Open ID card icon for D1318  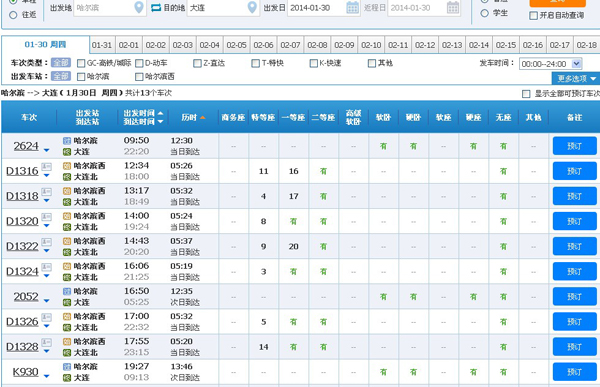click(x=46, y=191)
